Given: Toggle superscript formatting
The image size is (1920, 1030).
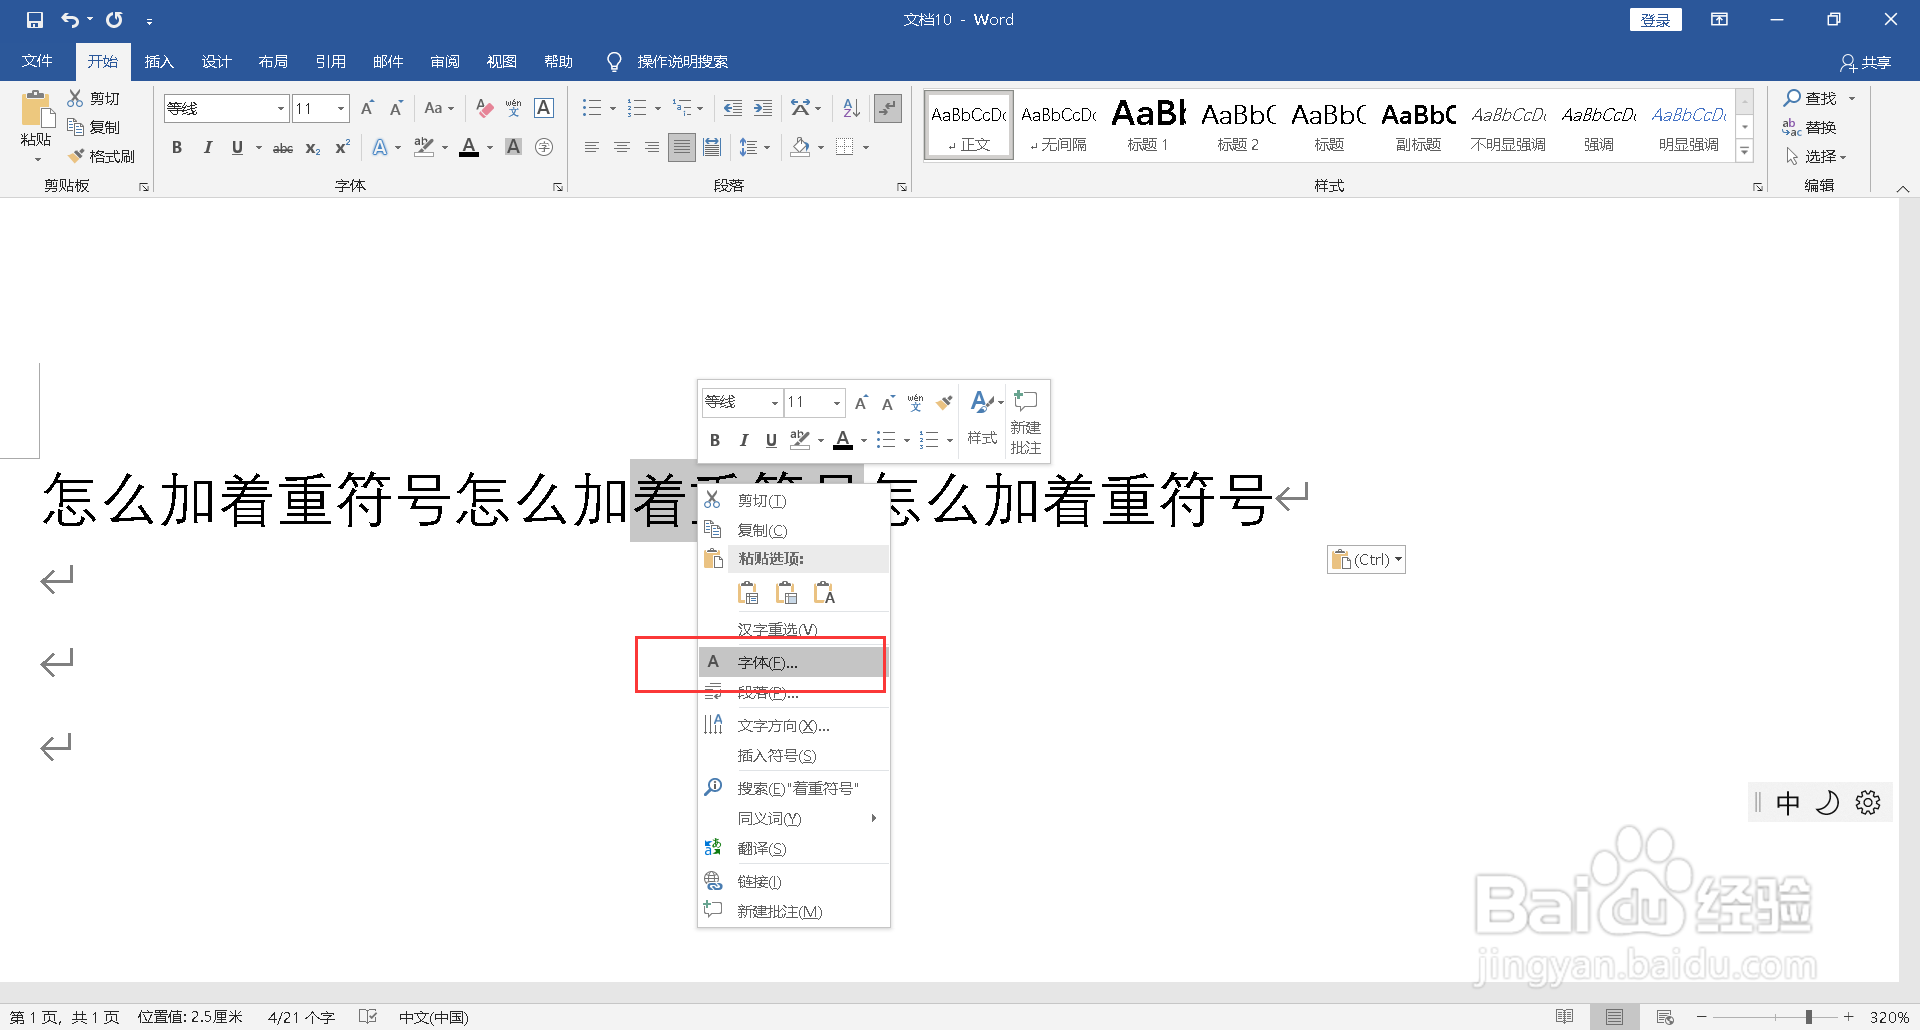Looking at the screenshot, I should click(x=342, y=147).
